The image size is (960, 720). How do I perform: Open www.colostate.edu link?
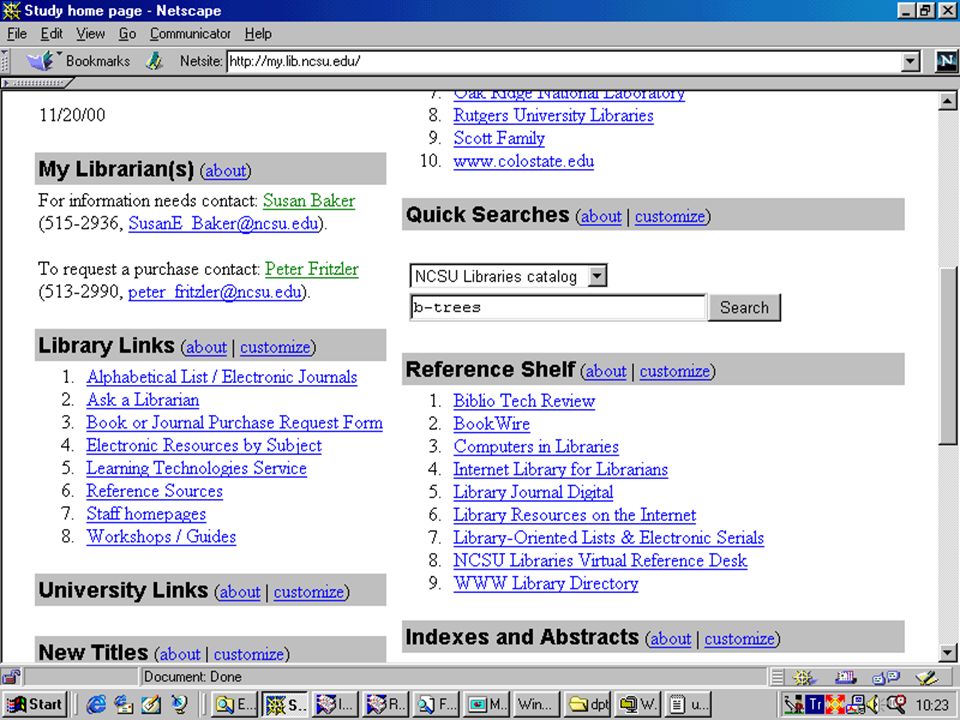pos(523,161)
